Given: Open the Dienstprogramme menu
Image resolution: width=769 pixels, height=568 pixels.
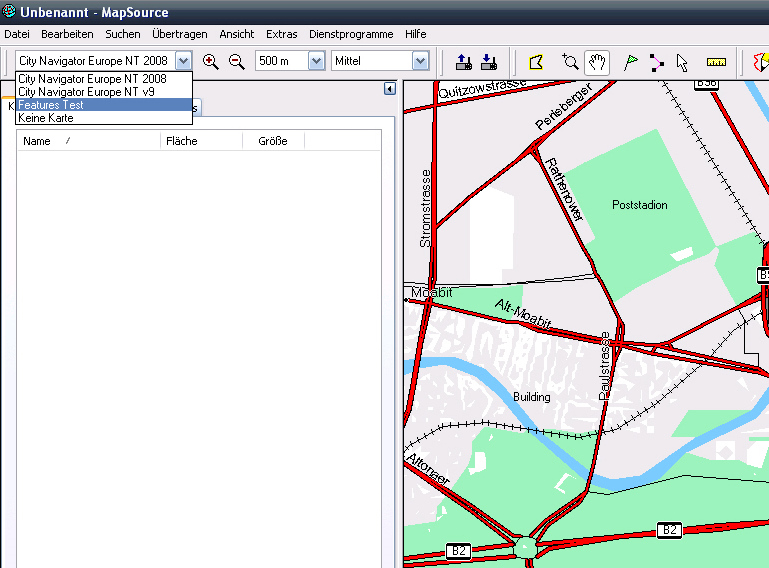Looking at the screenshot, I should pyautogui.click(x=351, y=34).
